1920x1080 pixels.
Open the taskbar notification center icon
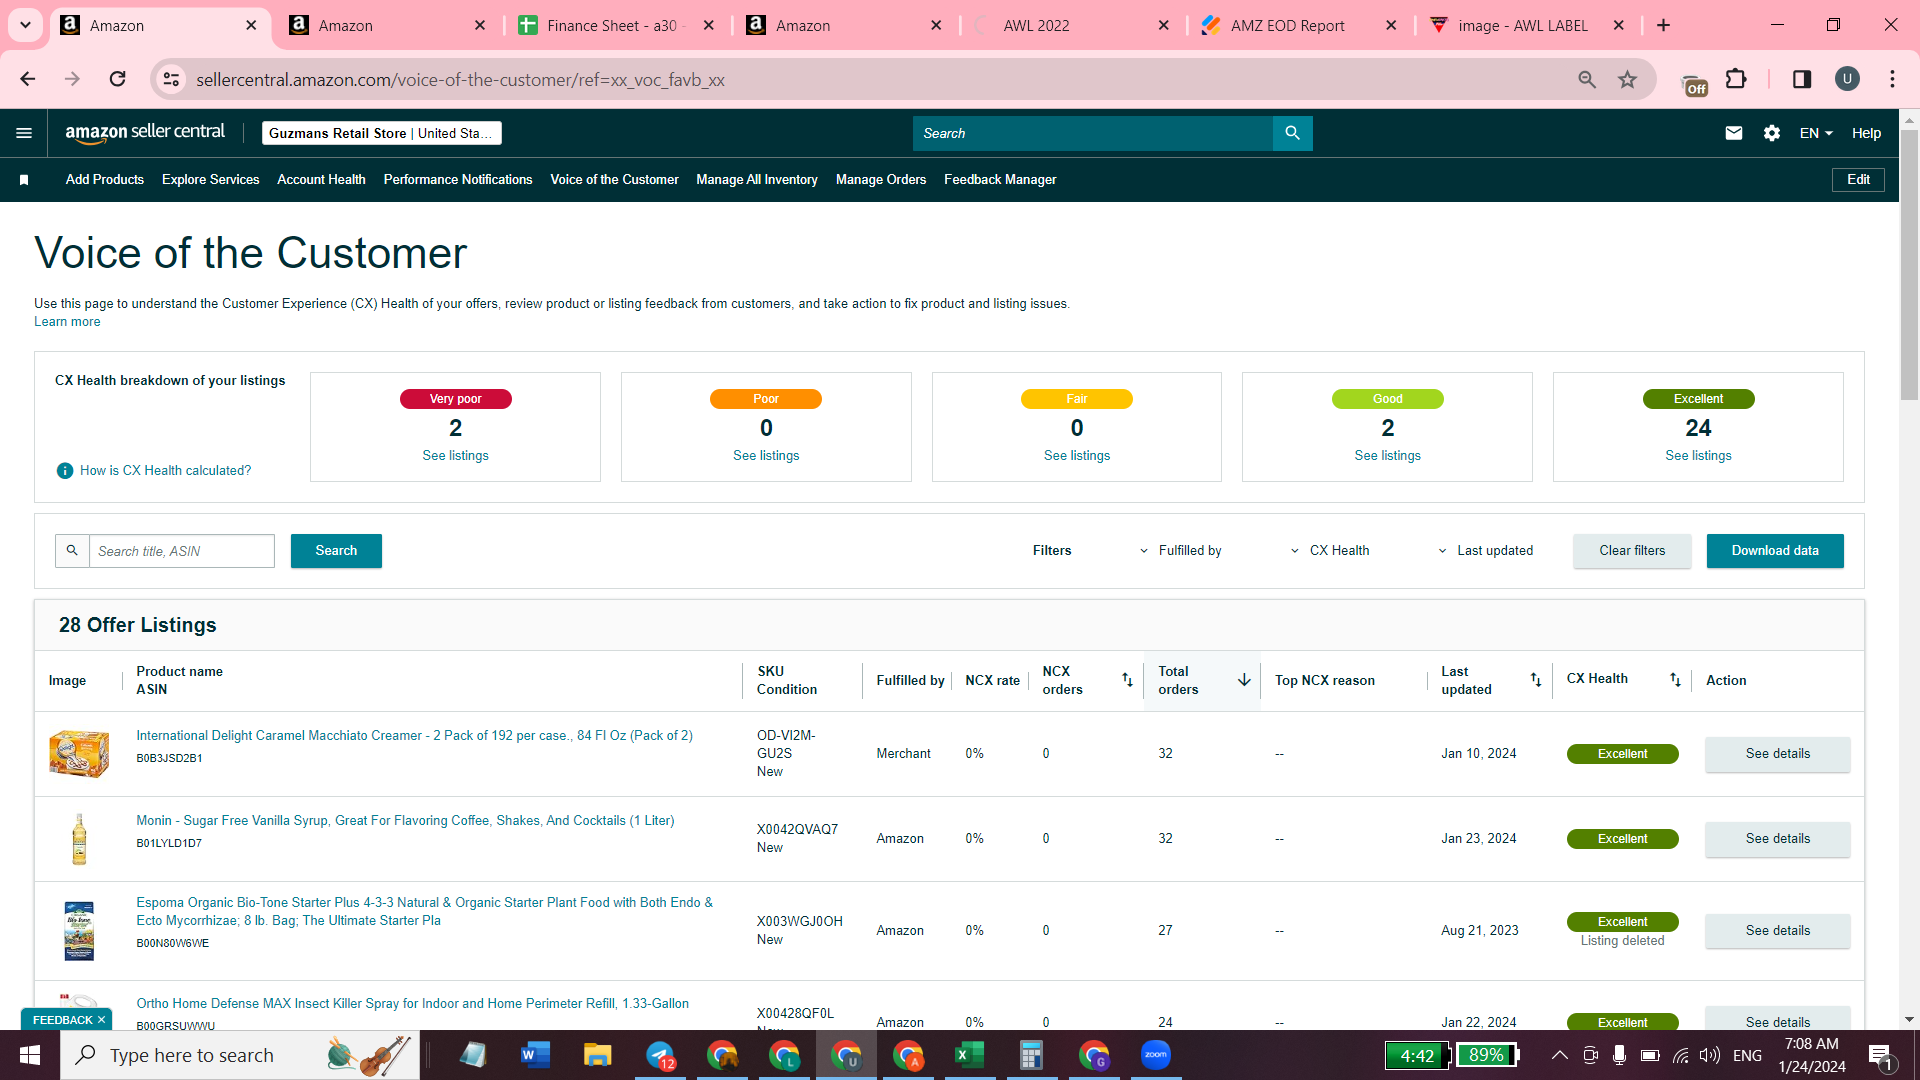(x=1880, y=1055)
